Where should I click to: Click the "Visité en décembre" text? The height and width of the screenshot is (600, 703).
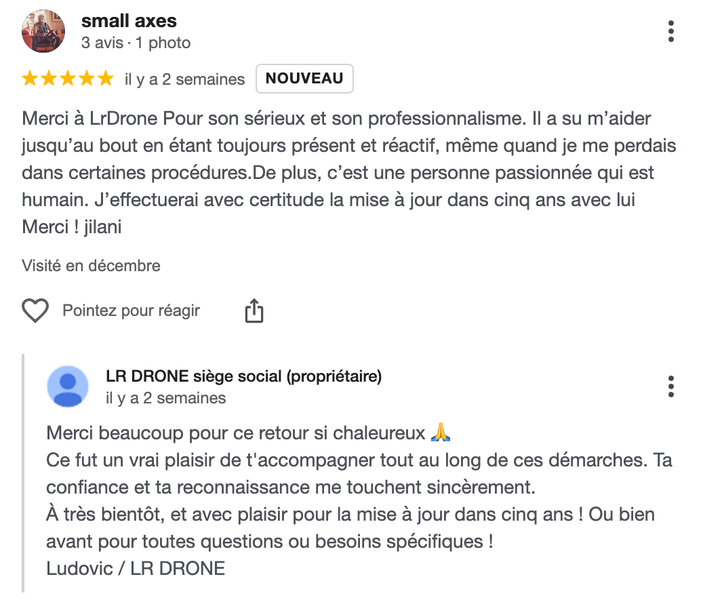(91, 266)
